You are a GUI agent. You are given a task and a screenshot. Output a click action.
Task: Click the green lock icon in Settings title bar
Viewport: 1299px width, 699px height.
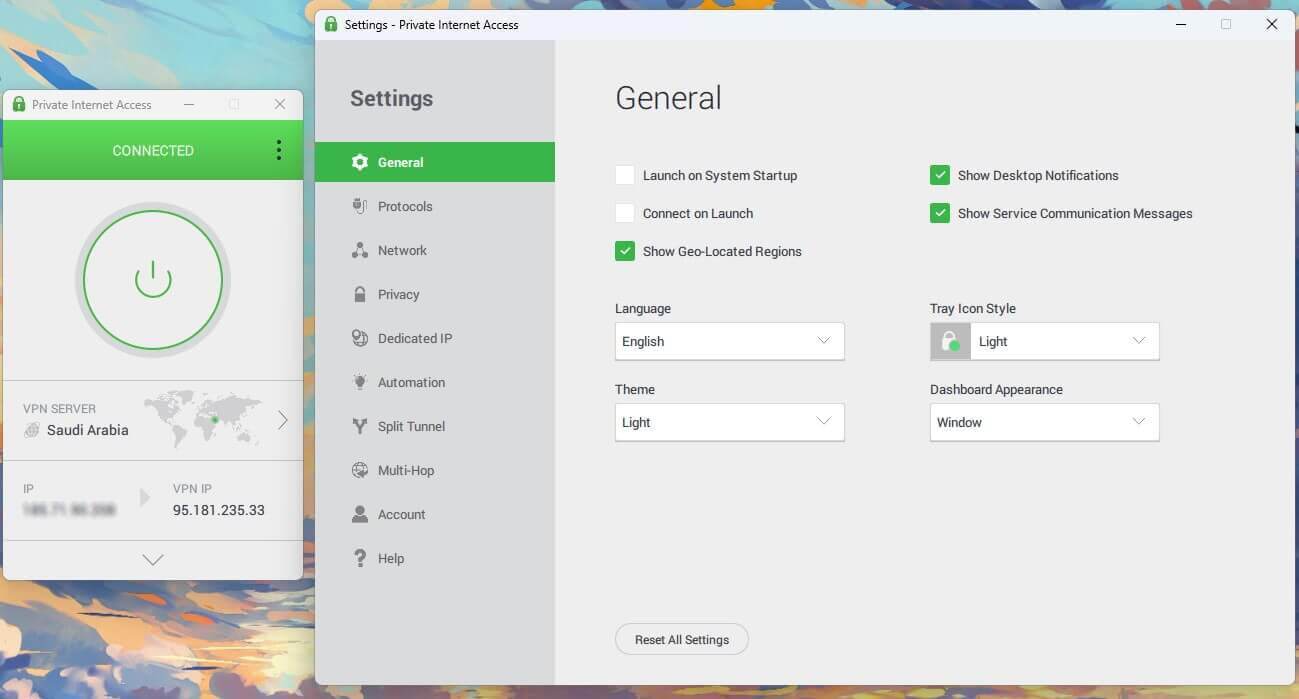pos(330,24)
